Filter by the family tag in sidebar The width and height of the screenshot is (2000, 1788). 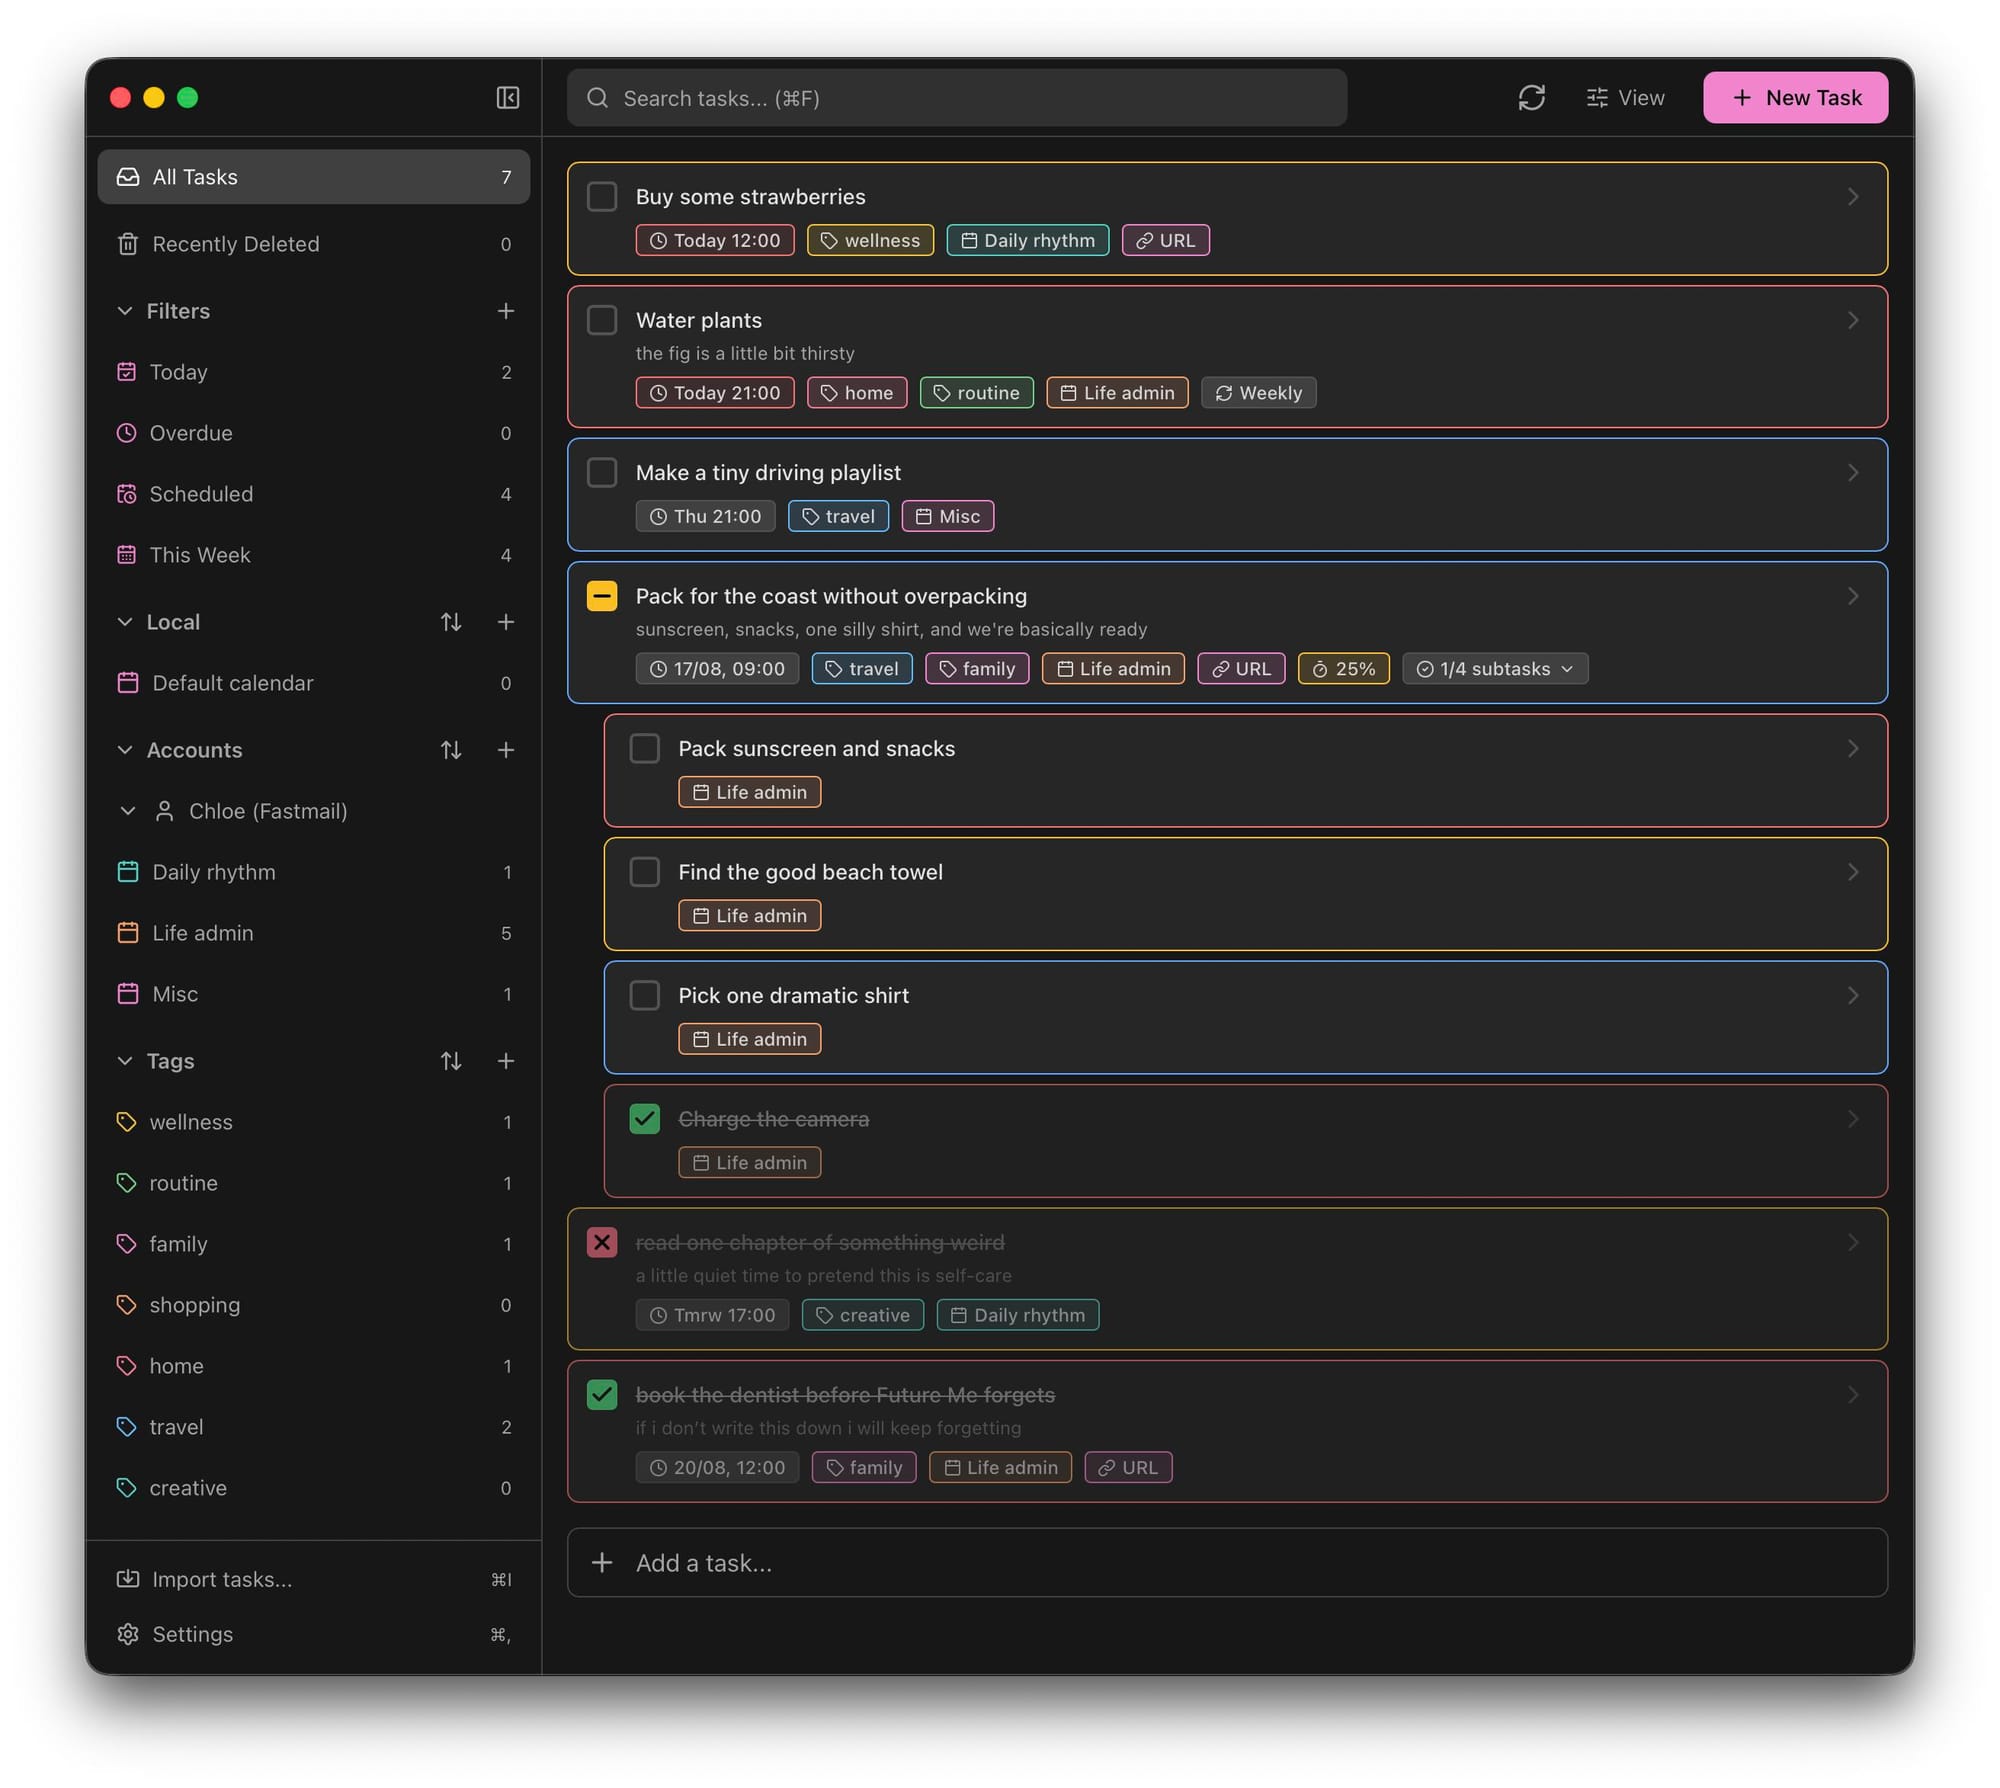pos(314,1244)
